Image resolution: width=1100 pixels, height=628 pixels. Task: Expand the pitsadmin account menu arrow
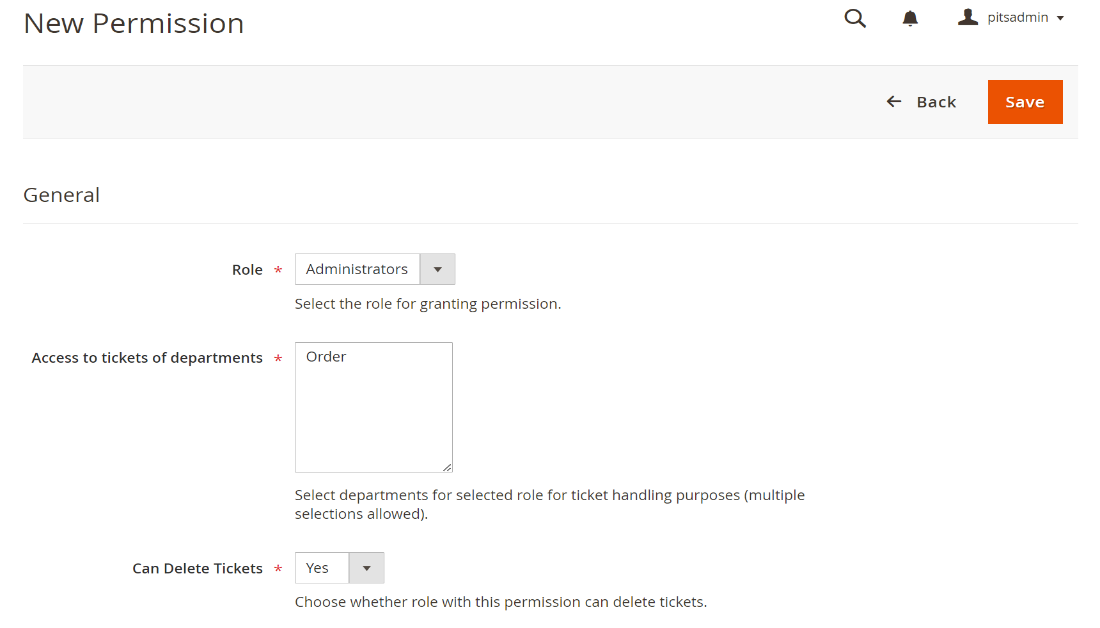[x=1060, y=18]
